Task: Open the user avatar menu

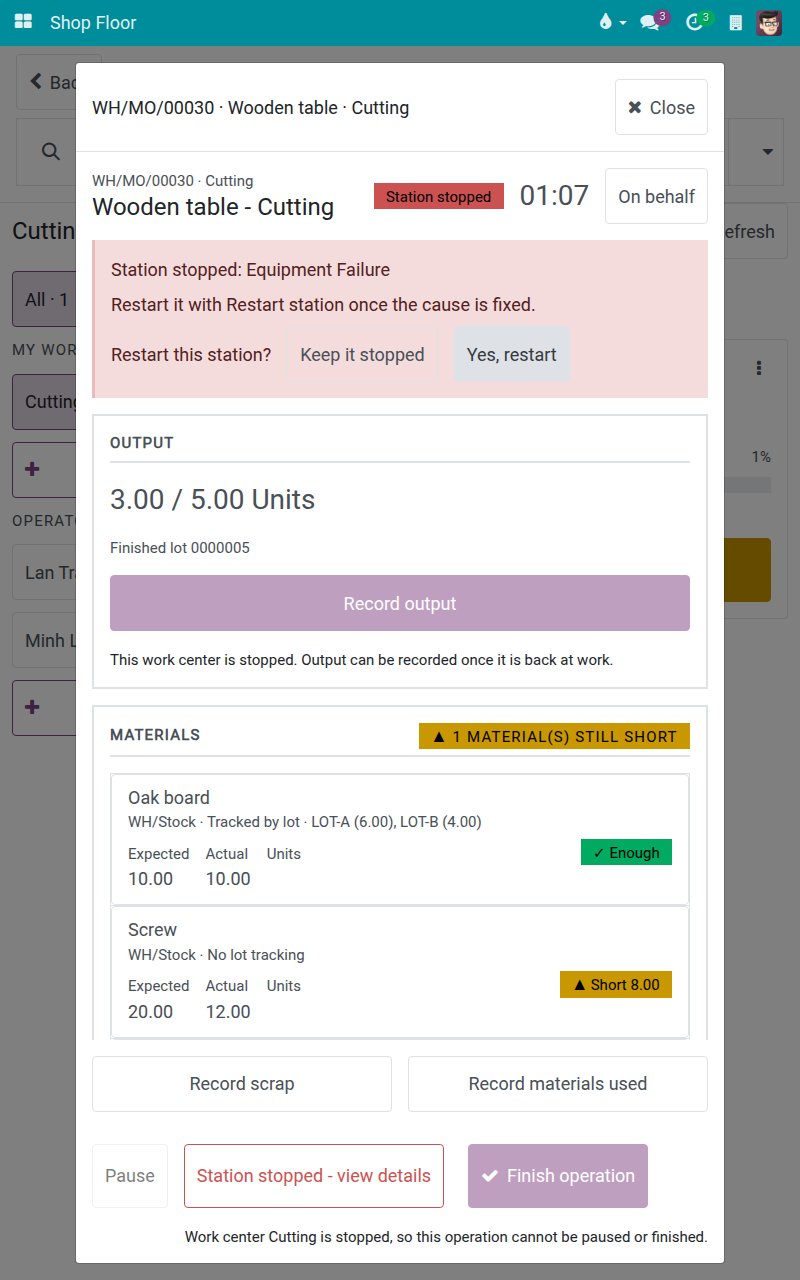Action: point(769,22)
